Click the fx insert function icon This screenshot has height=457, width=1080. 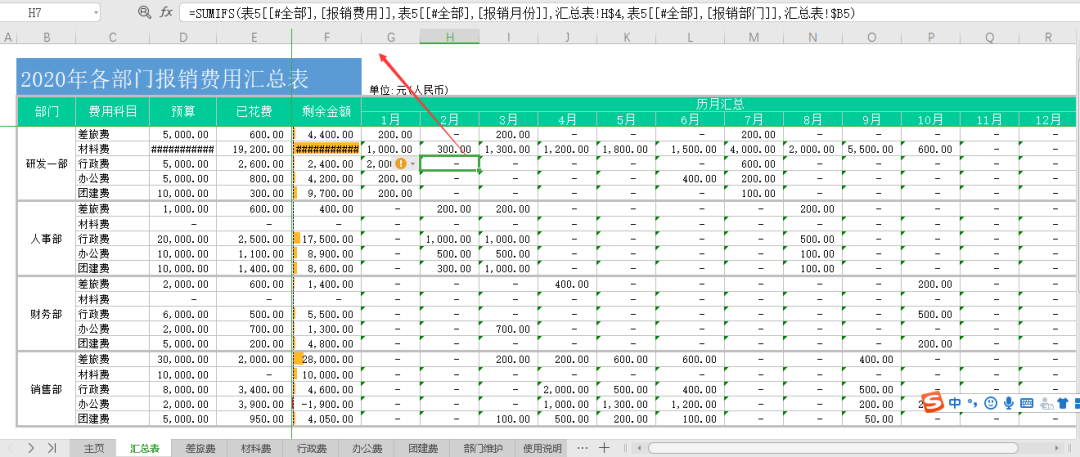(x=166, y=12)
